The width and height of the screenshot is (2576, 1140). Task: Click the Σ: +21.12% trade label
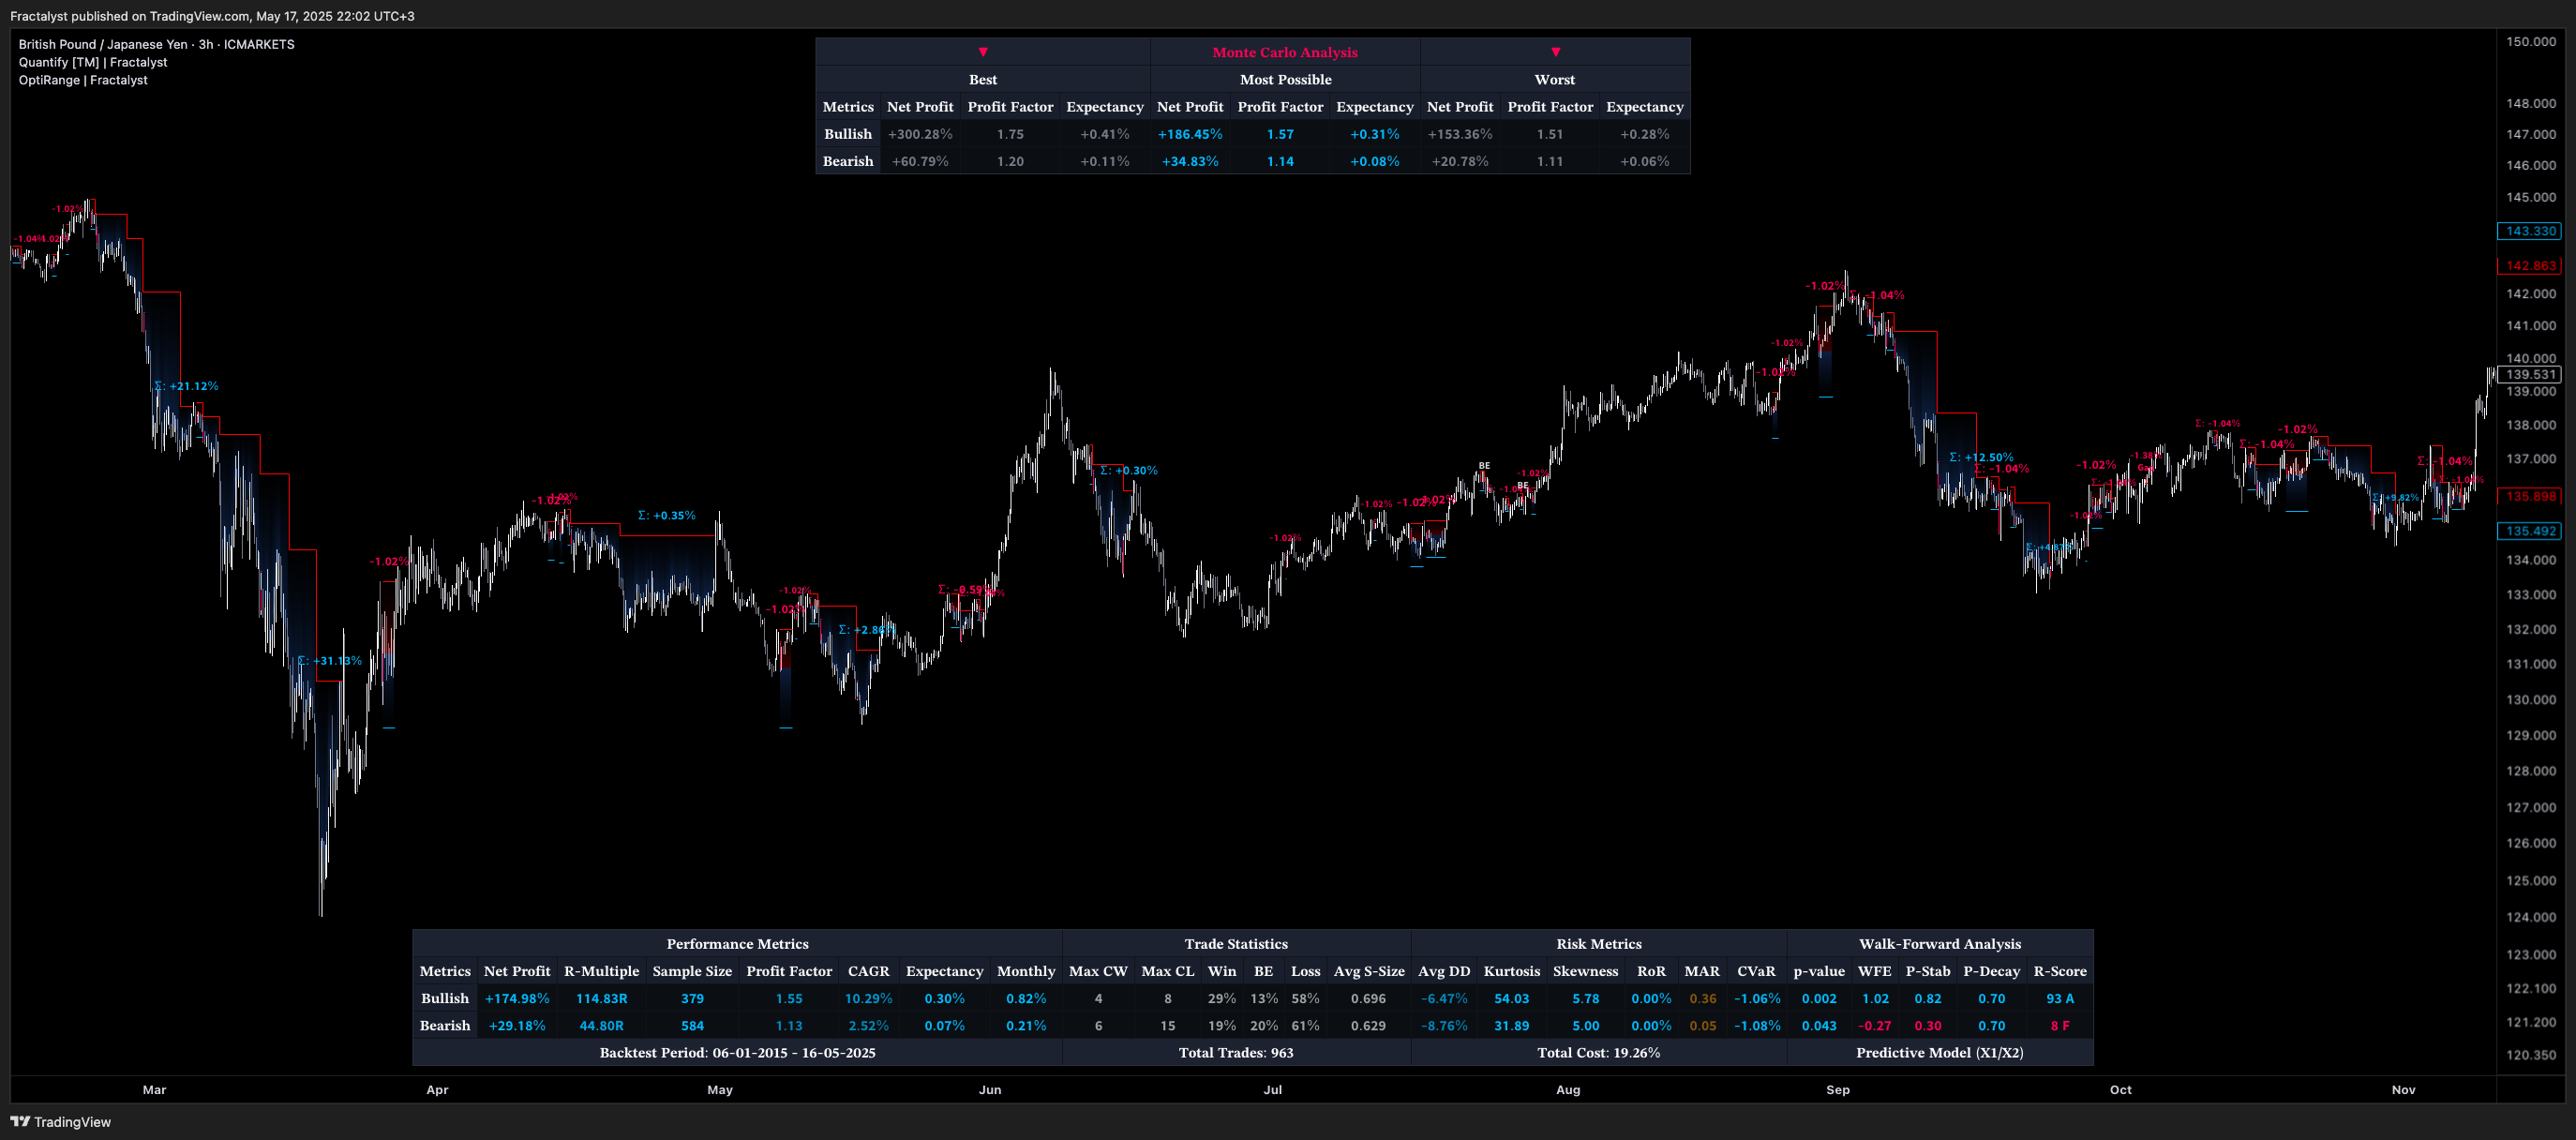pyautogui.click(x=187, y=386)
